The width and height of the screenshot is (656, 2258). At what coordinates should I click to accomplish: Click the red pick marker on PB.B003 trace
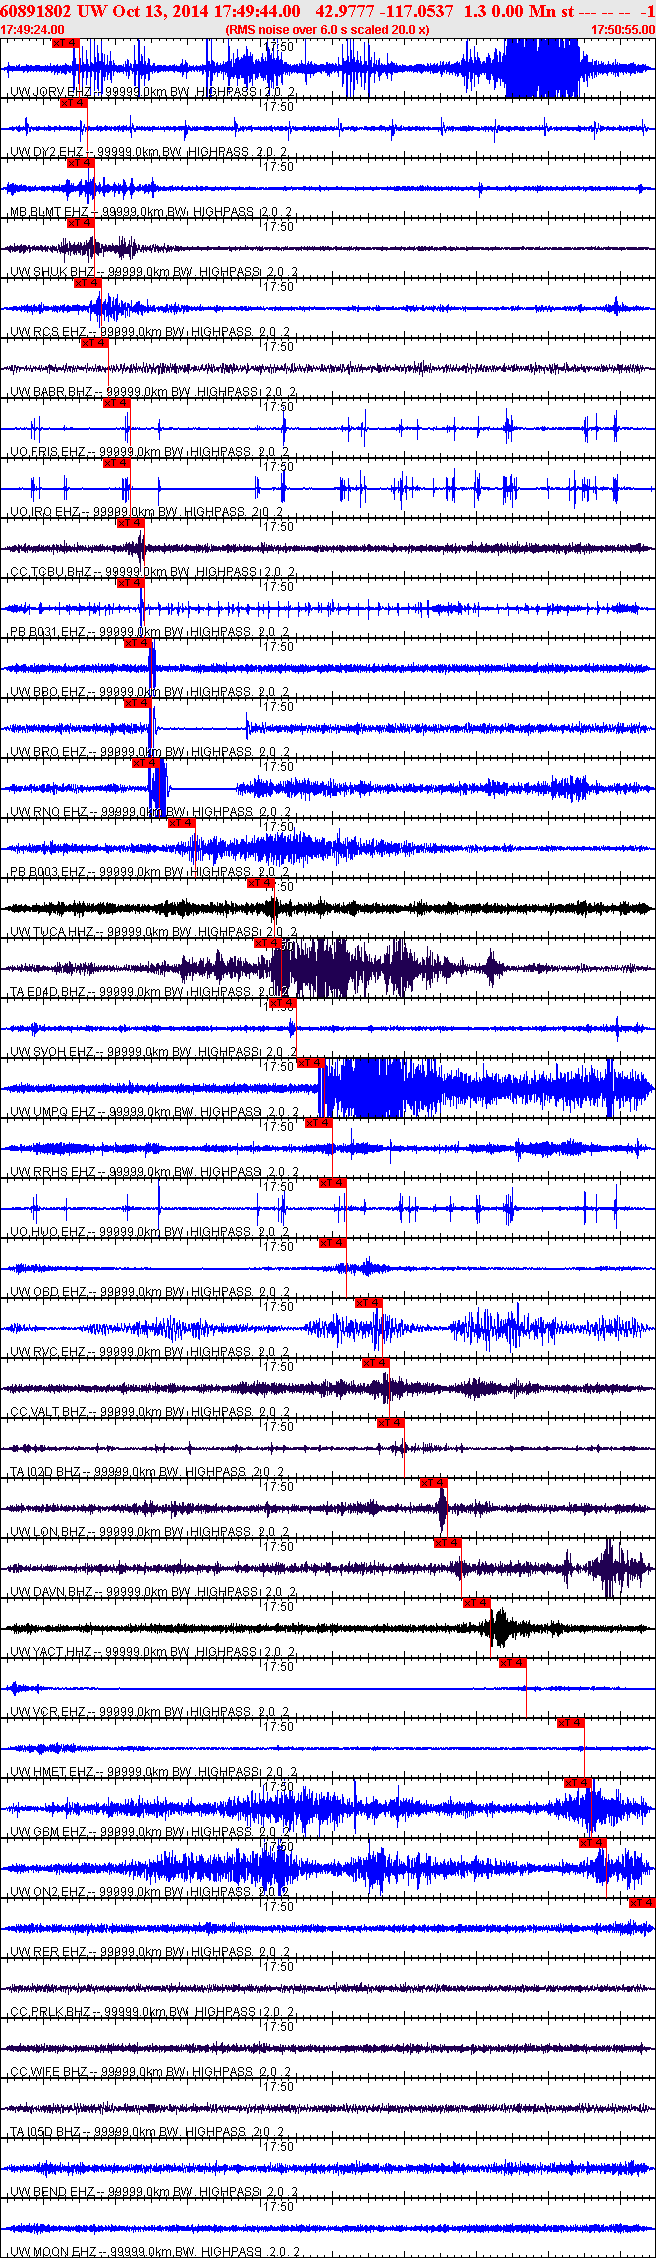click(181, 823)
